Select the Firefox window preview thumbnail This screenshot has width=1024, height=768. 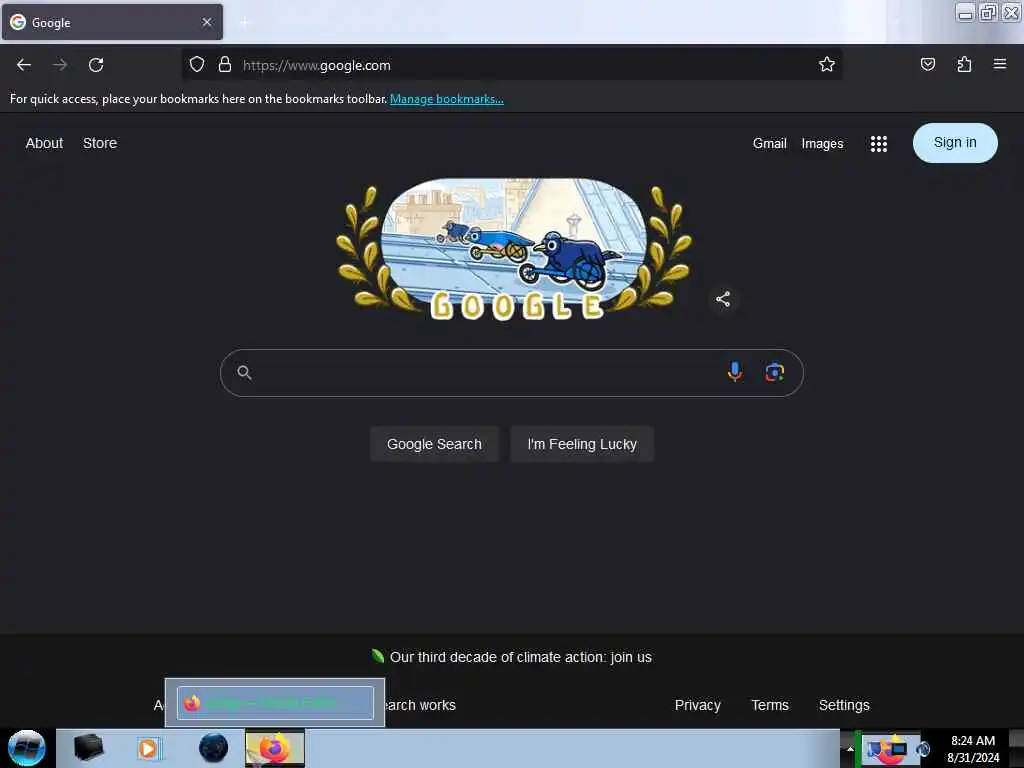[x=275, y=703]
